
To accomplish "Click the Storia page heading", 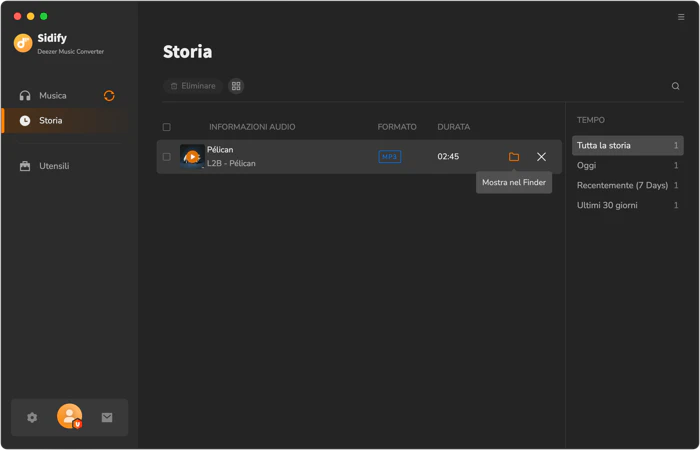I will (x=188, y=52).
